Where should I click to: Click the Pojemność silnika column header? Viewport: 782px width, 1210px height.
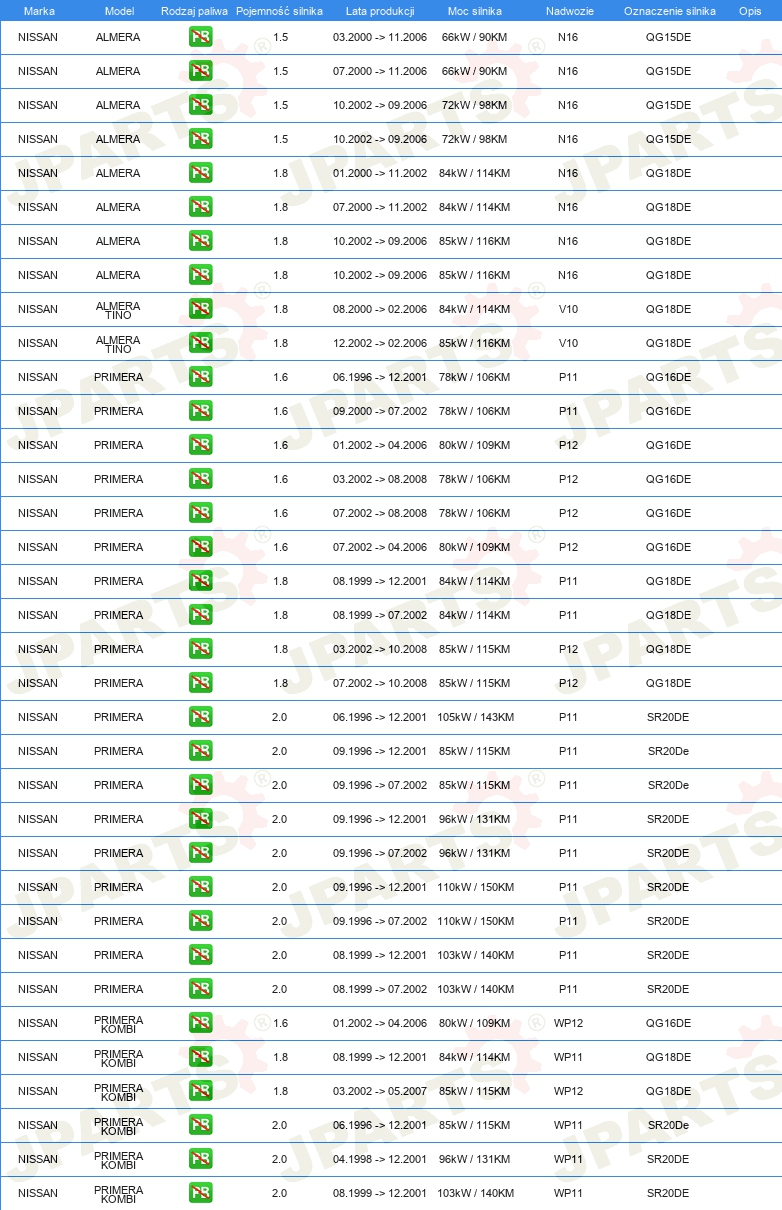279,11
